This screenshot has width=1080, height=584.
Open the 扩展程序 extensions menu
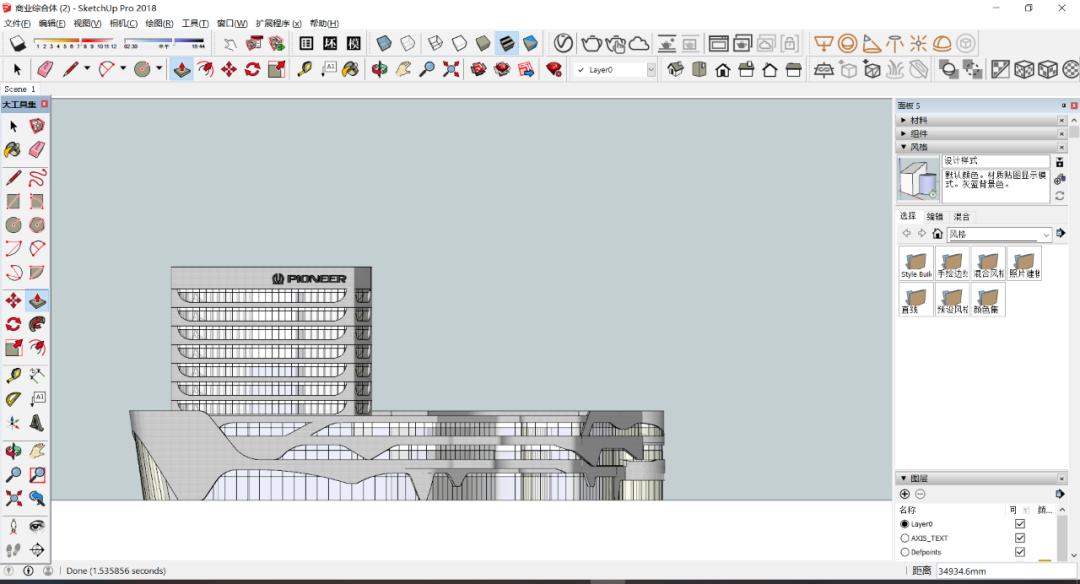tap(278, 23)
